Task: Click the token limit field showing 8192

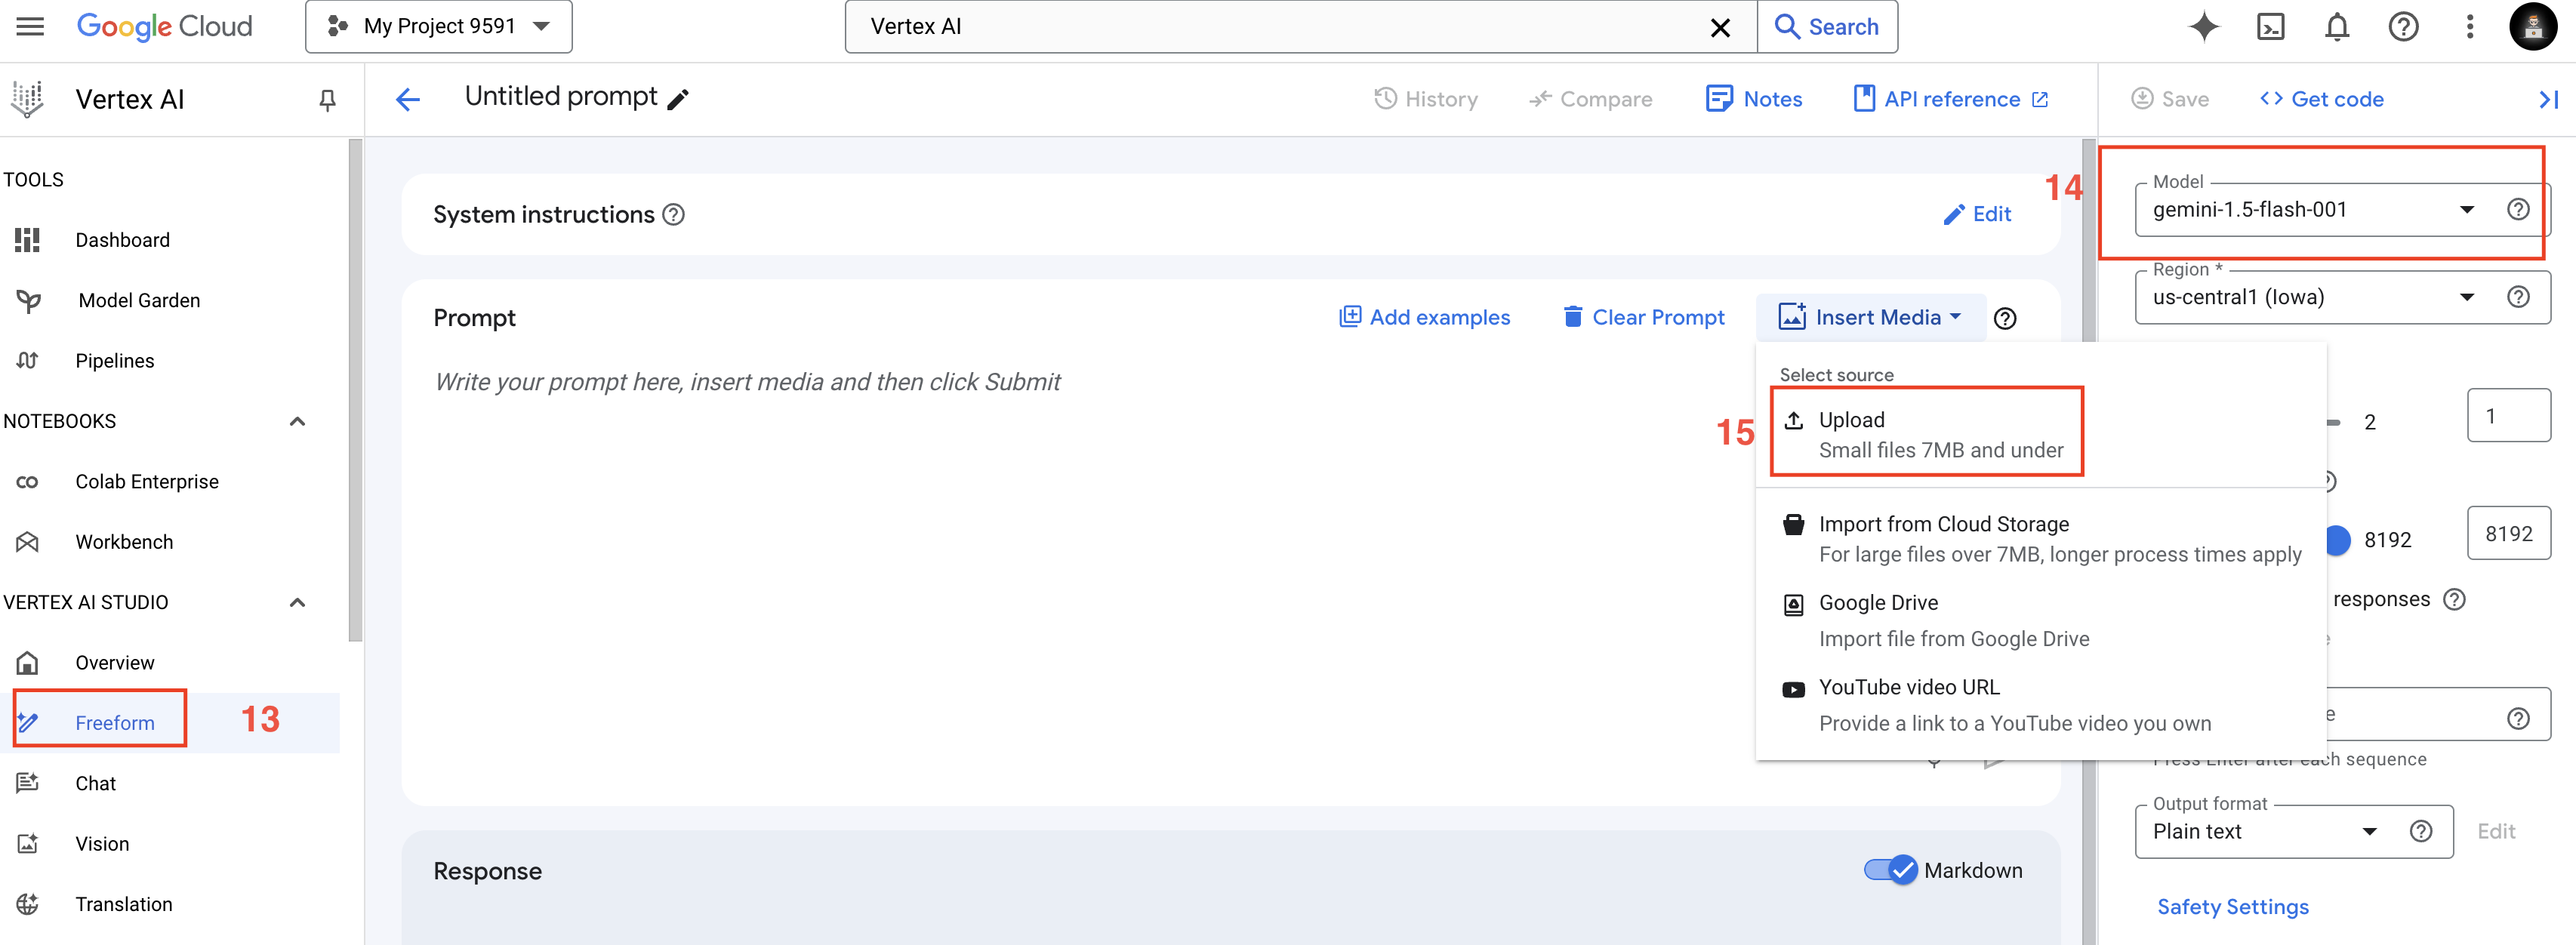Action: coord(2508,534)
